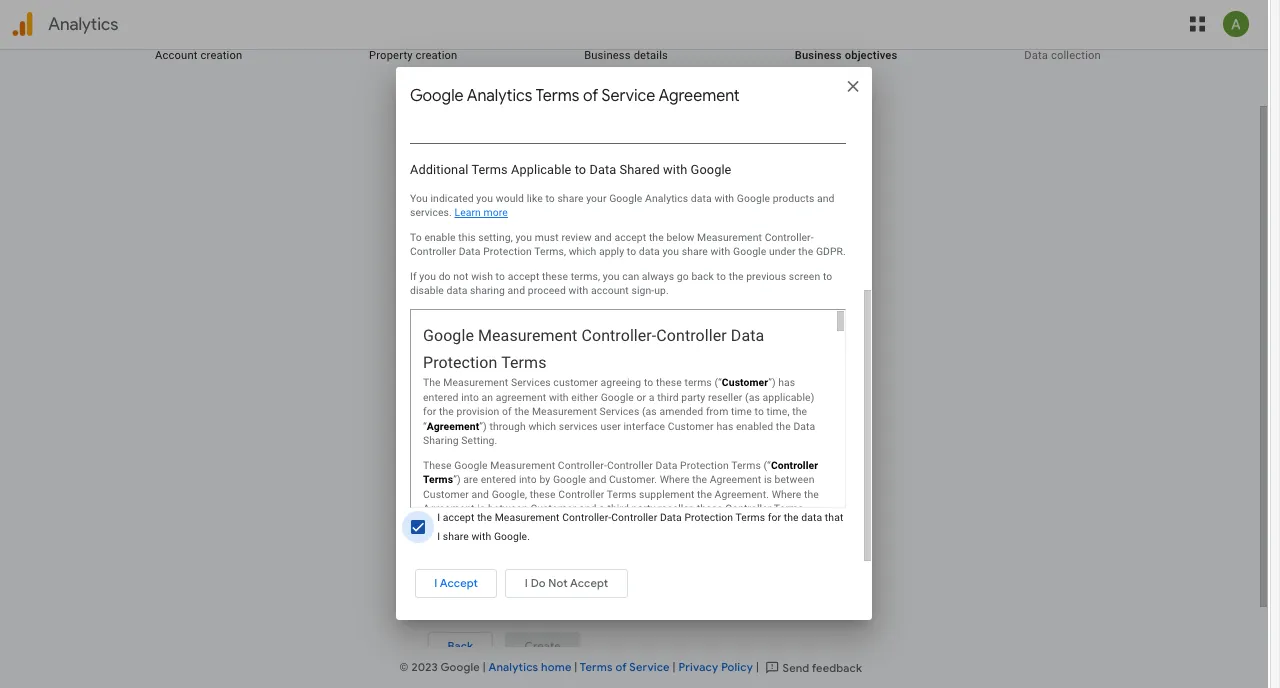1280x688 pixels.
Task: Click the Analytics title text
Action: (83, 24)
